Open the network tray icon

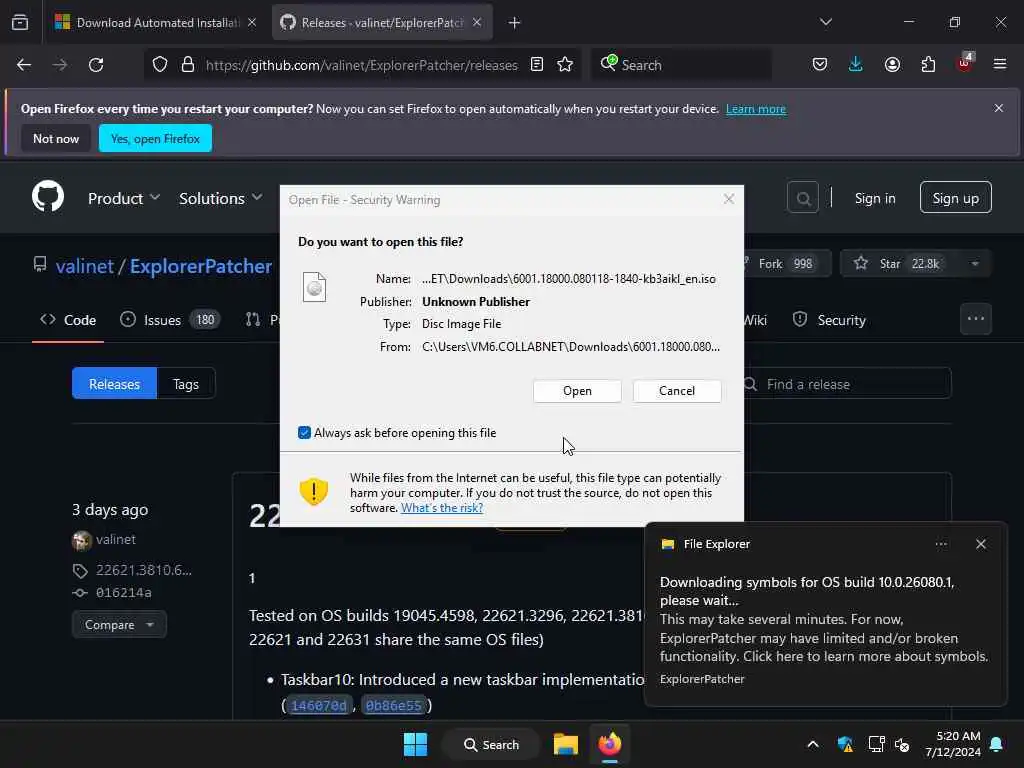[876, 744]
